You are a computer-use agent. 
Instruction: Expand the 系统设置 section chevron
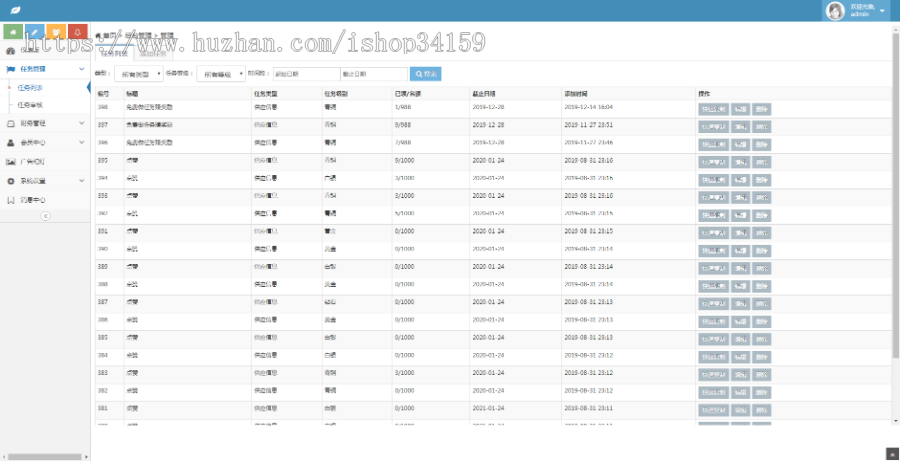tap(82, 181)
